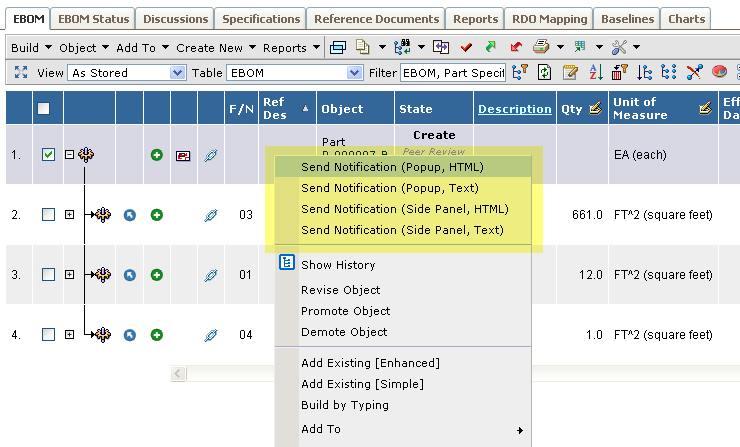Click the chain link icon in row 3
The width and height of the screenshot is (740, 447).
click(210, 275)
